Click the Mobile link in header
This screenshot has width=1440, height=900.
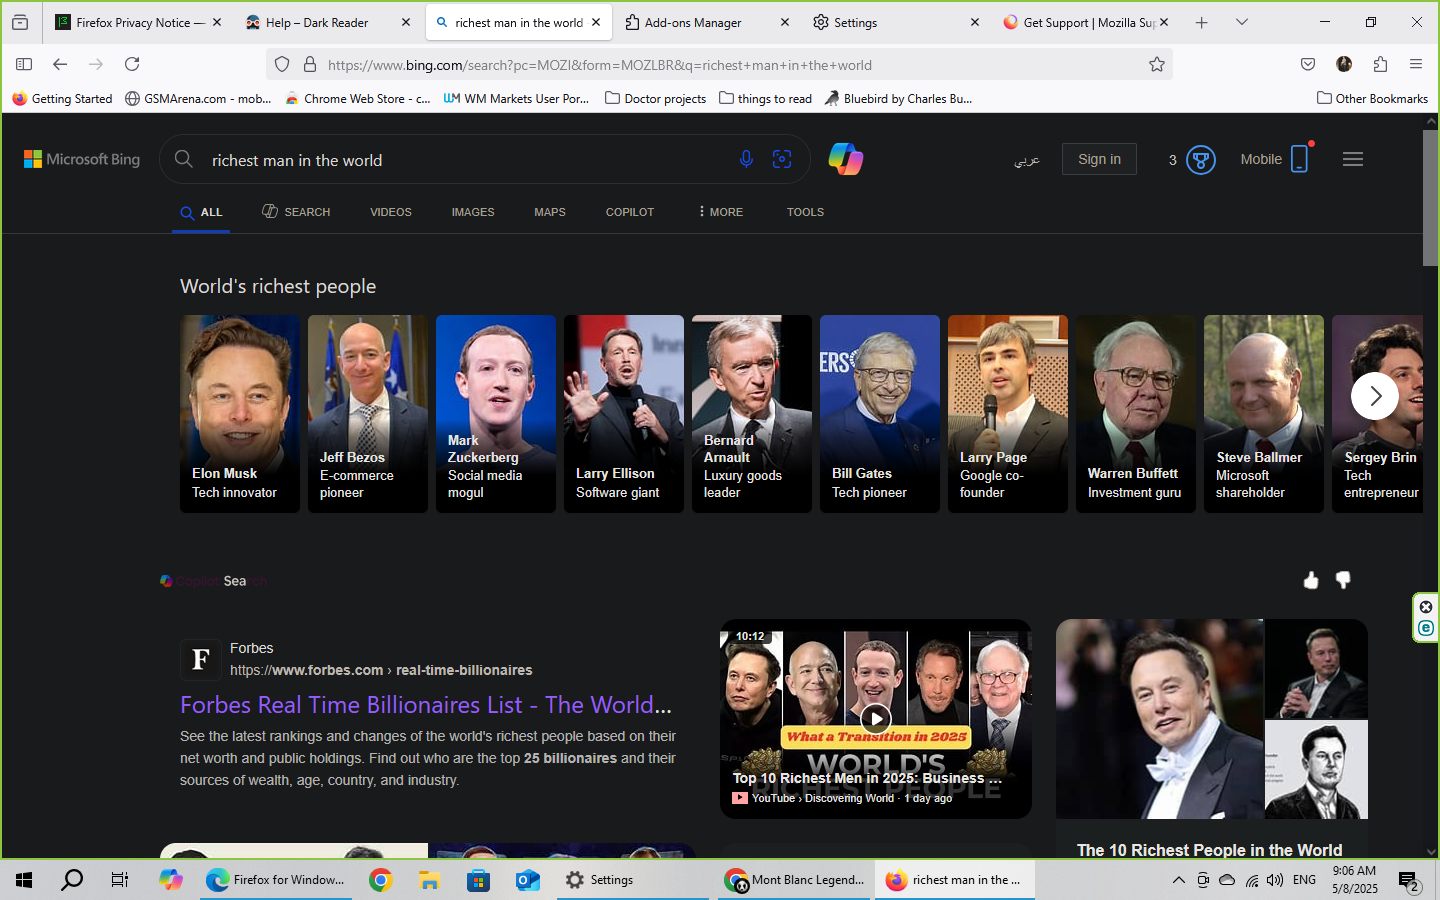1274,159
